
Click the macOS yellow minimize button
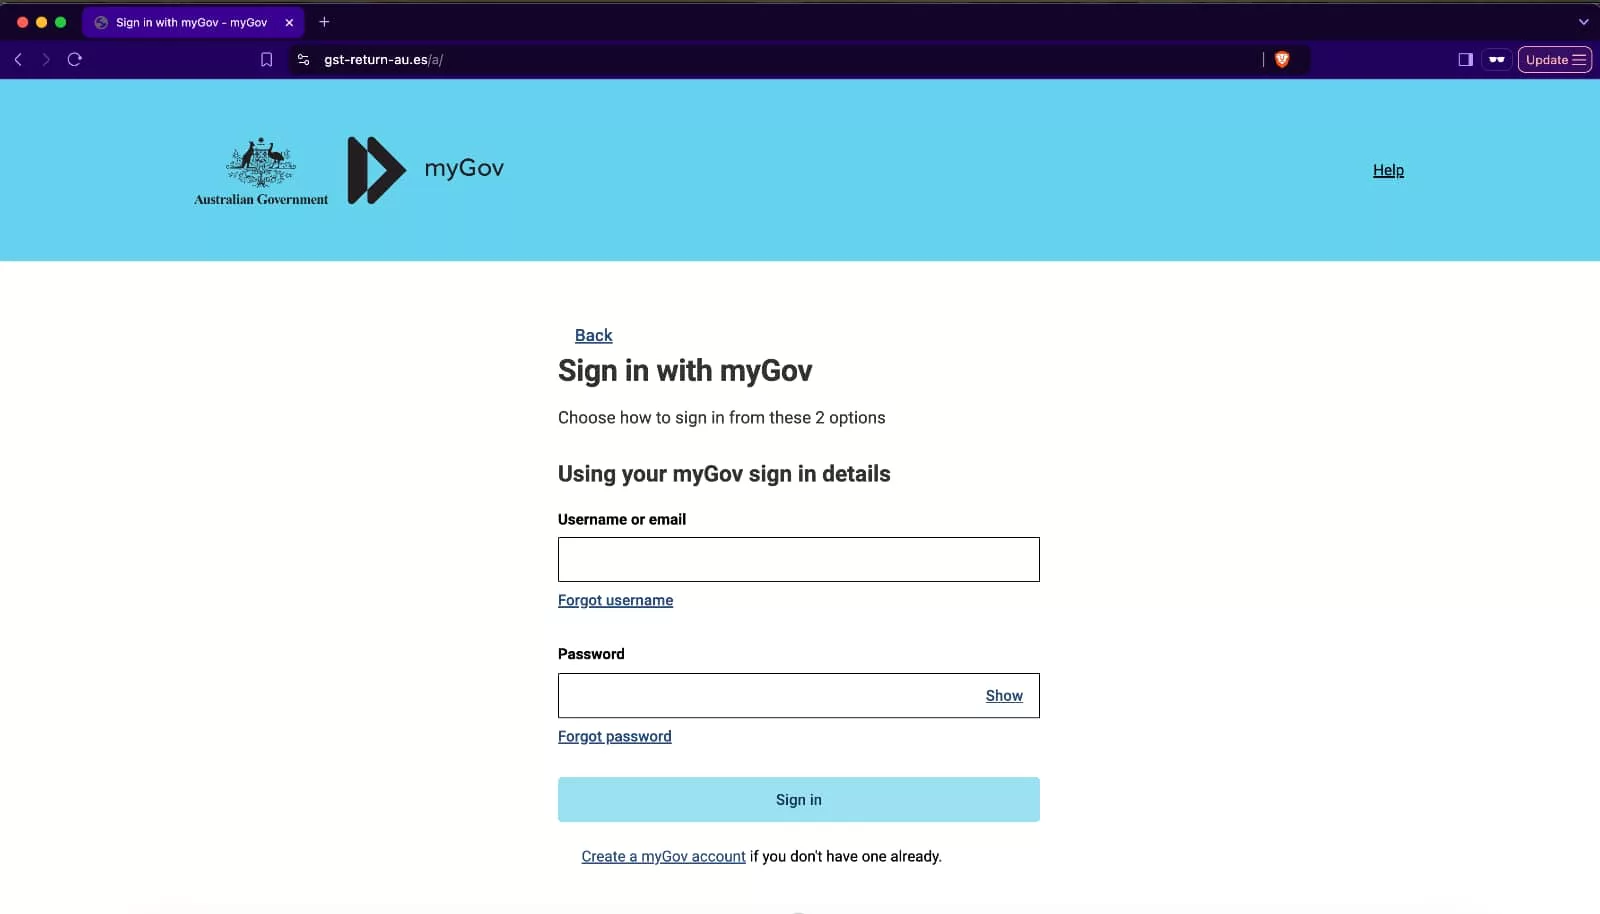(x=42, y=22)
